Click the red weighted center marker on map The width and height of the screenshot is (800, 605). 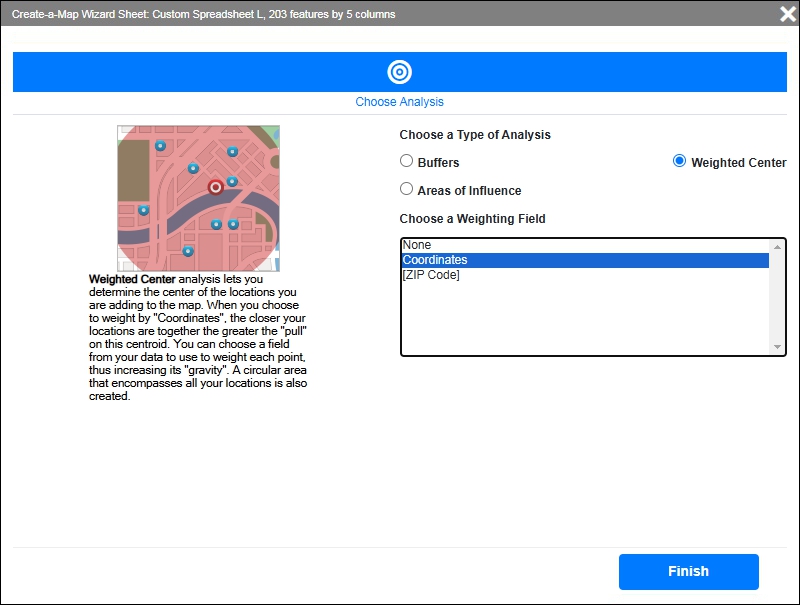click(x=215, y=187)
